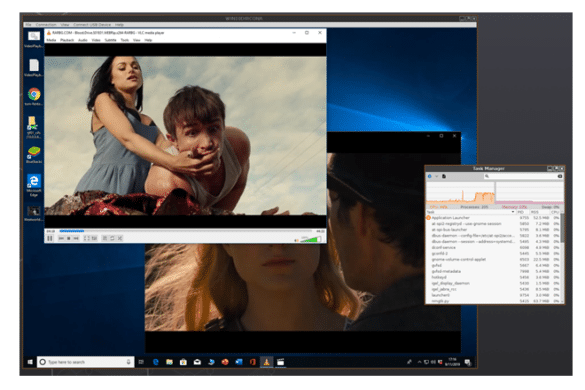Clear the Task Manager search field

[560, 176]
